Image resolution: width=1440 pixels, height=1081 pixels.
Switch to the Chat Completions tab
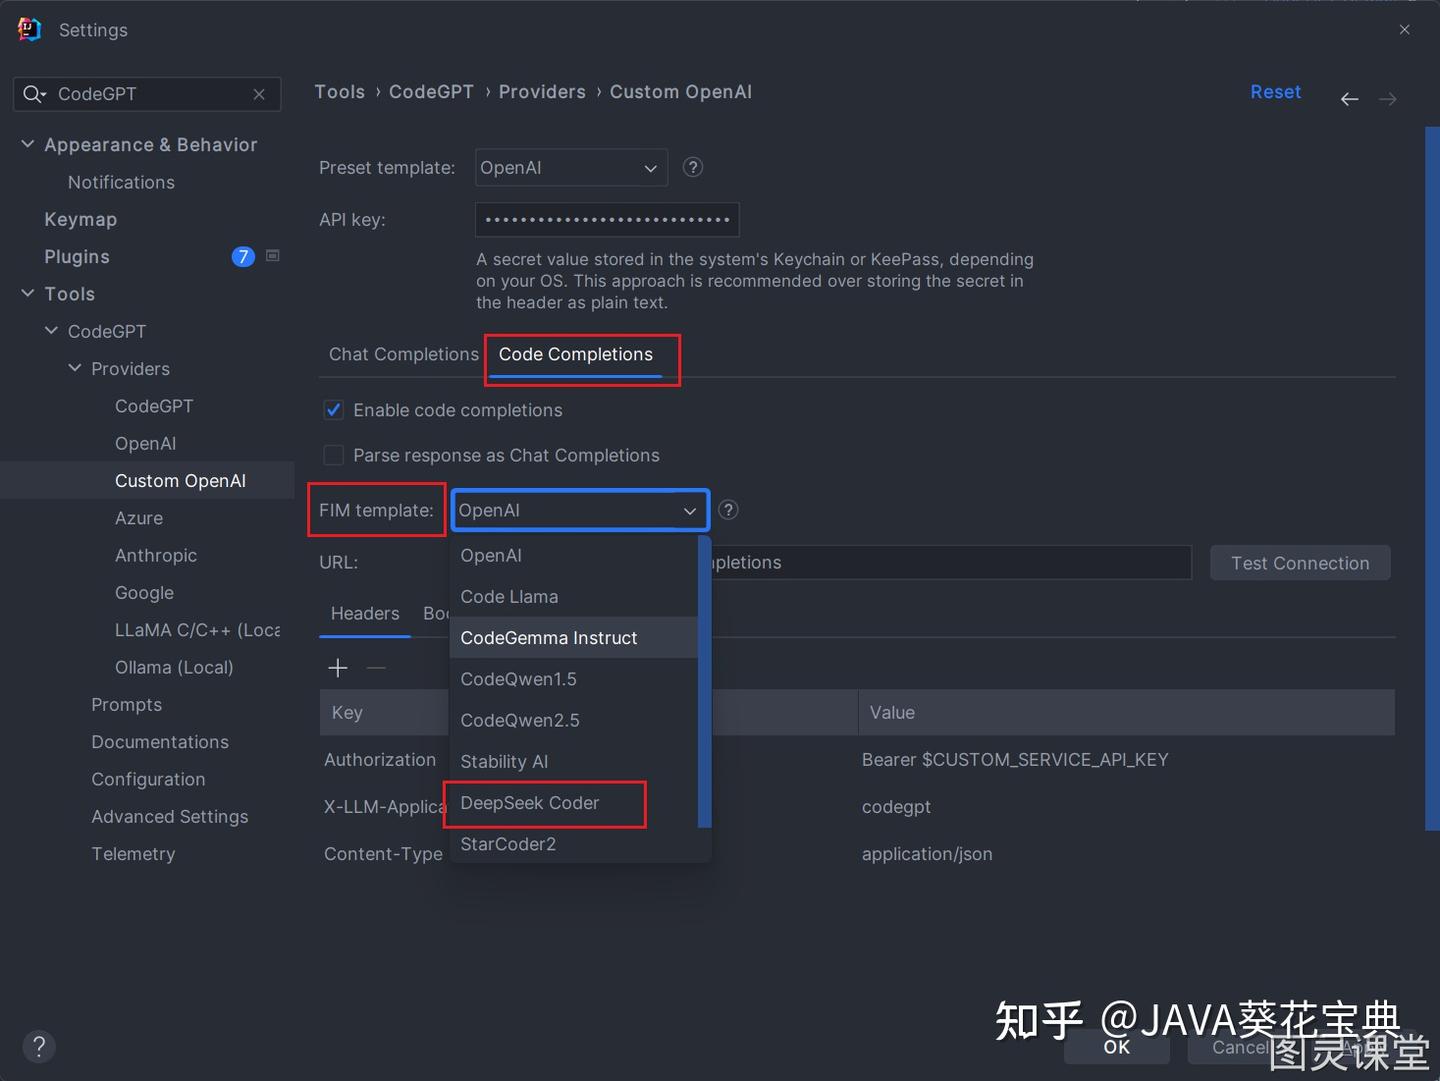404,354
